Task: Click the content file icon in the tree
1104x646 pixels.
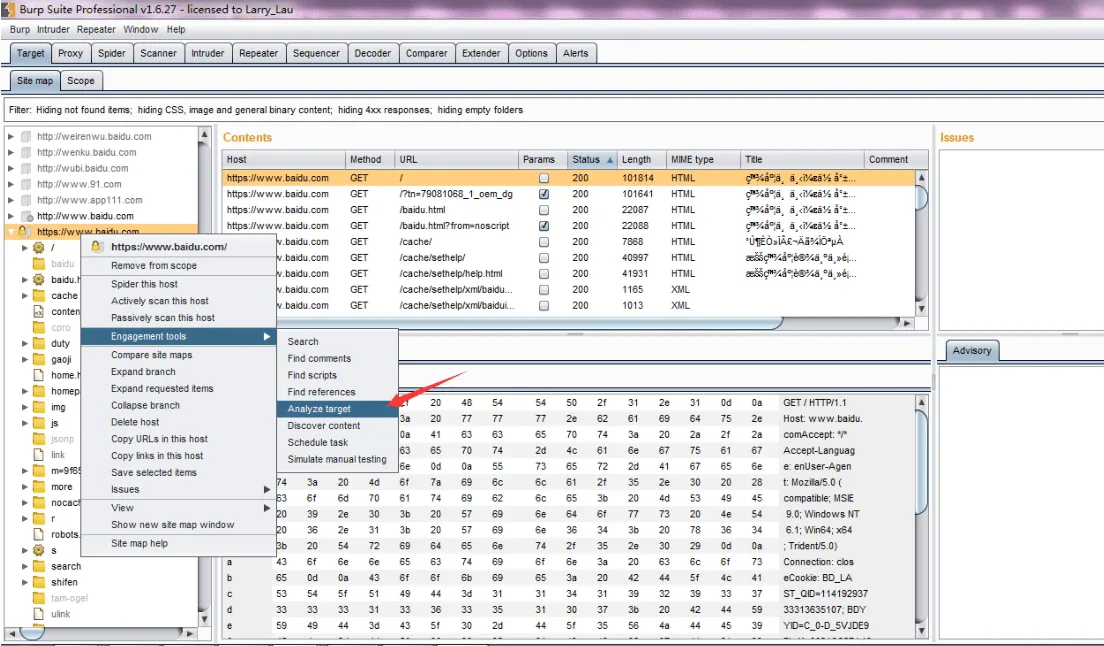Action: coord(39,312)
